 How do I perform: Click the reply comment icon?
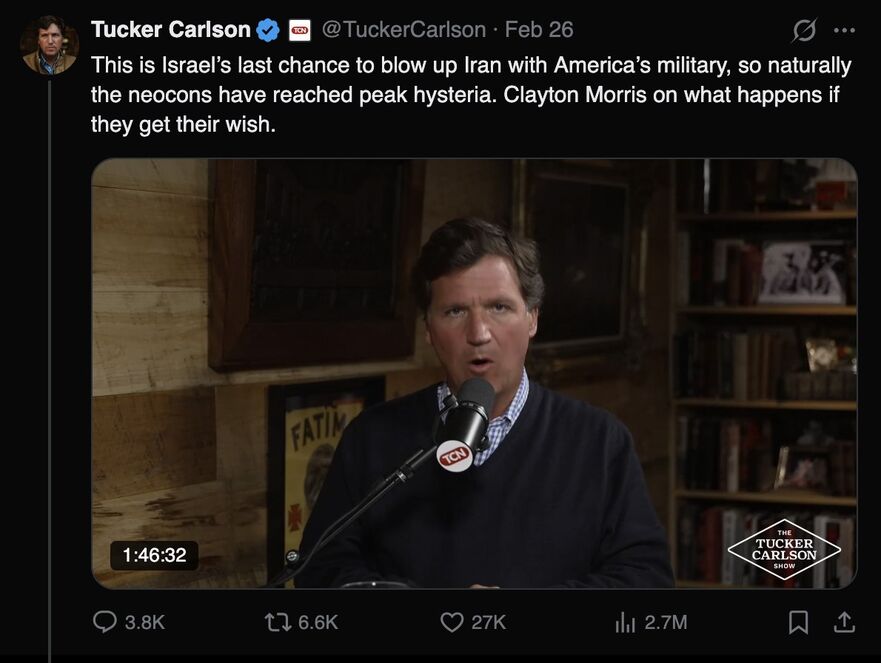105,622
